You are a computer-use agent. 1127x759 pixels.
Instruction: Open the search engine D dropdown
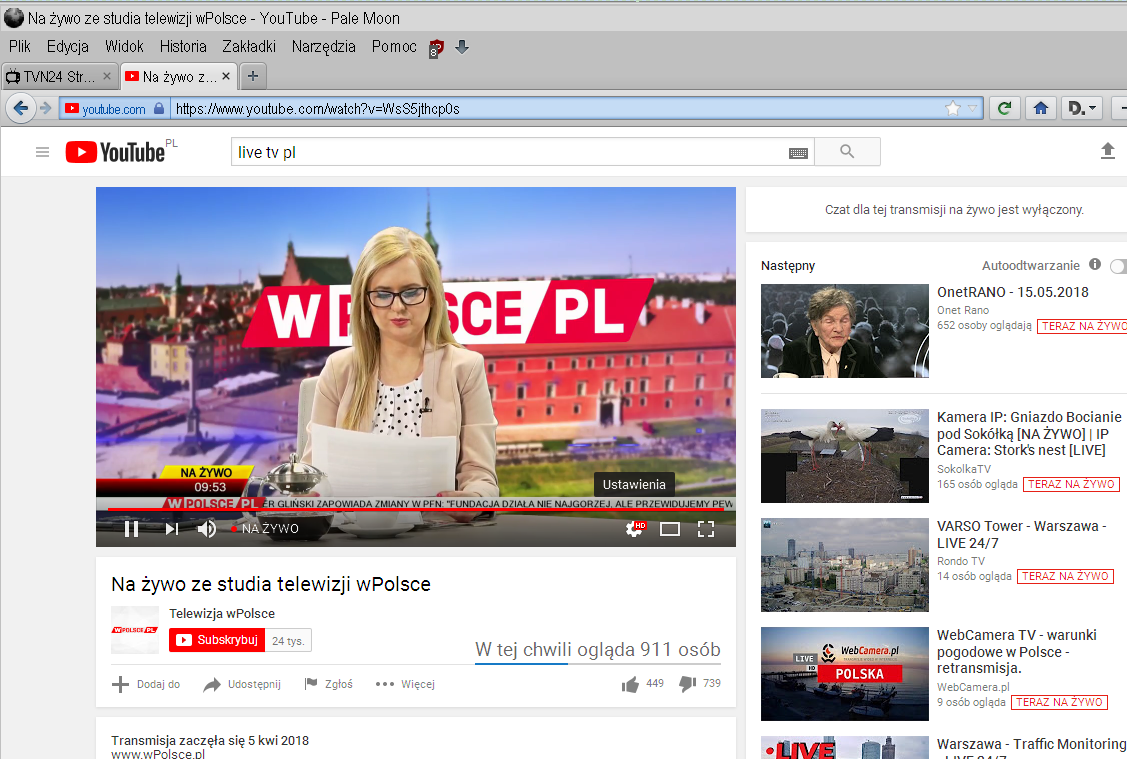click(1082, 109)
